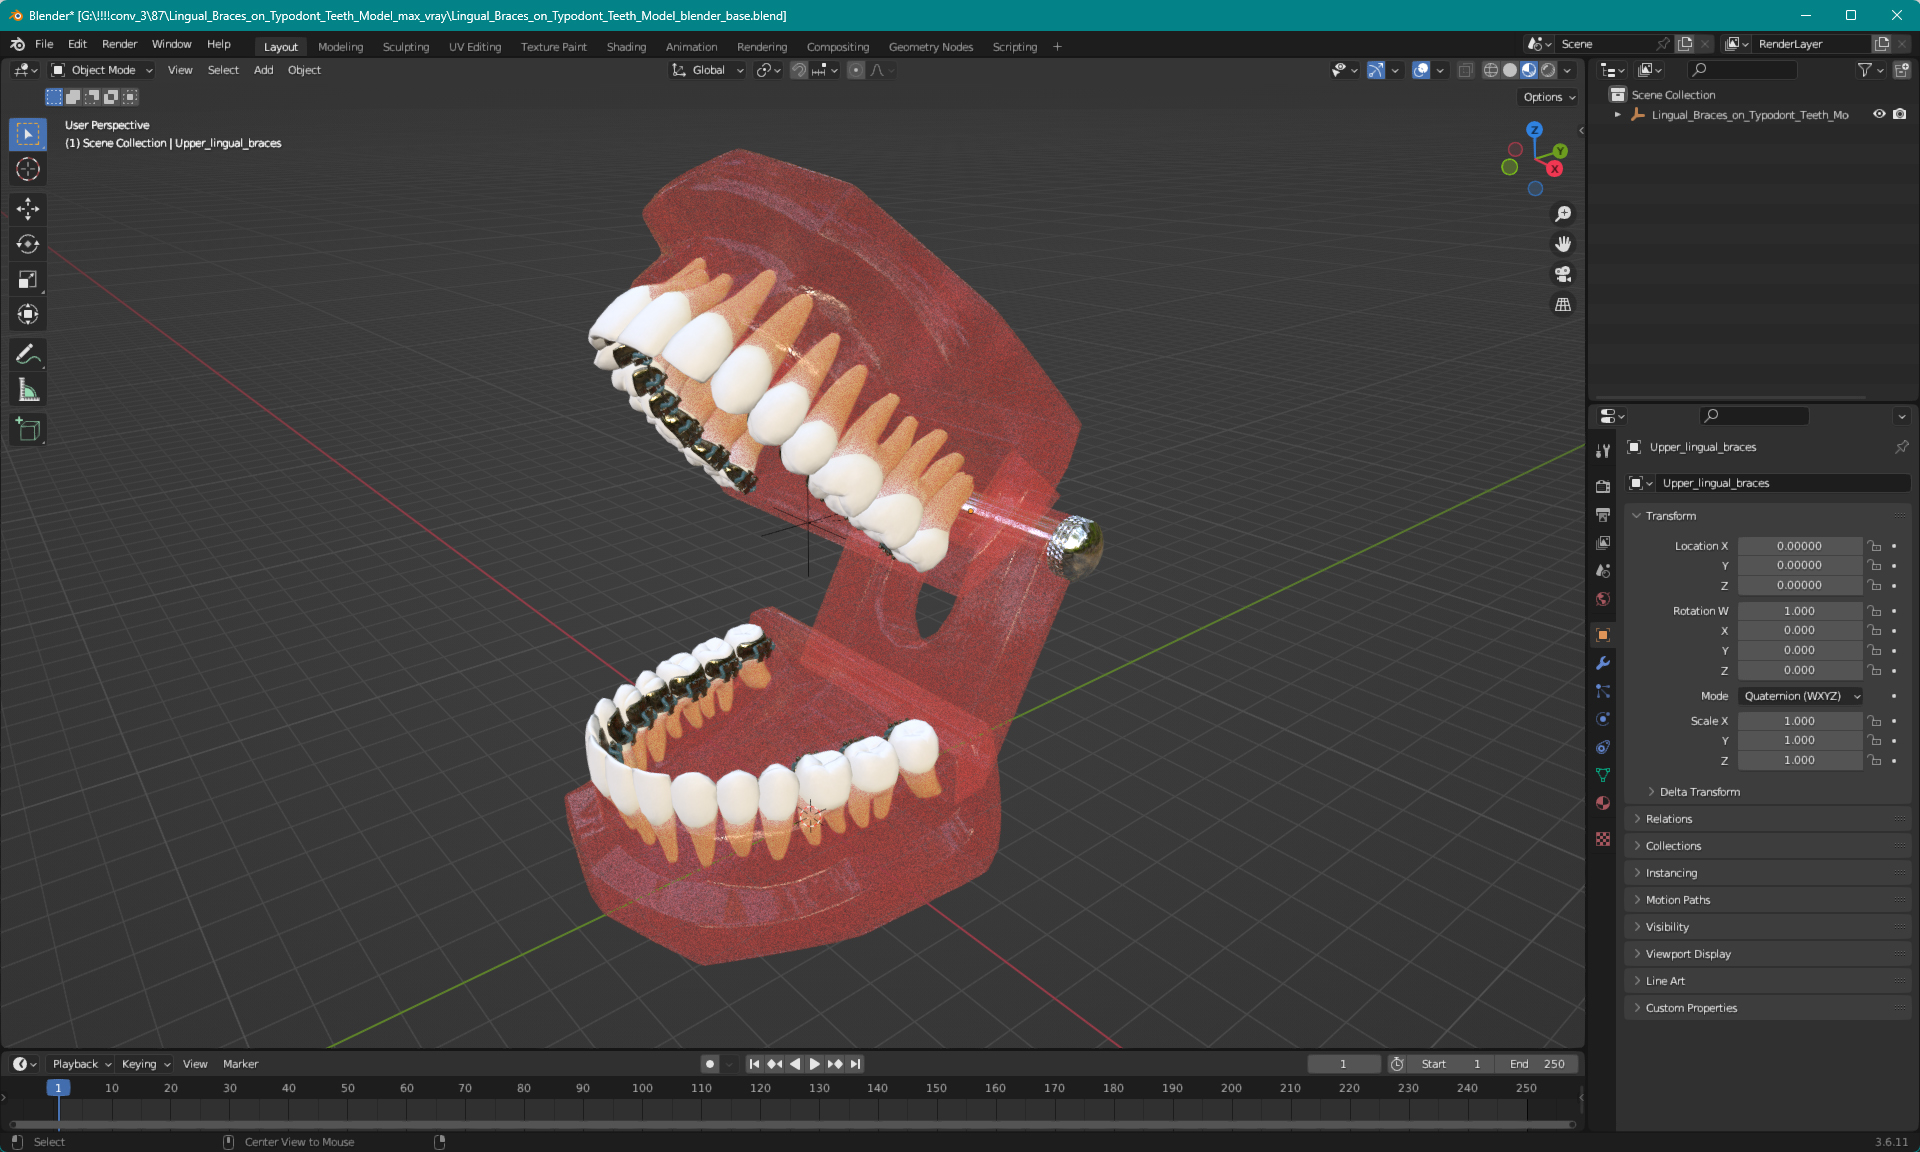Screen dimensions: 1920x1152
Task: Open the timeline Keying menu
Action: click(x=145, y=1064)
